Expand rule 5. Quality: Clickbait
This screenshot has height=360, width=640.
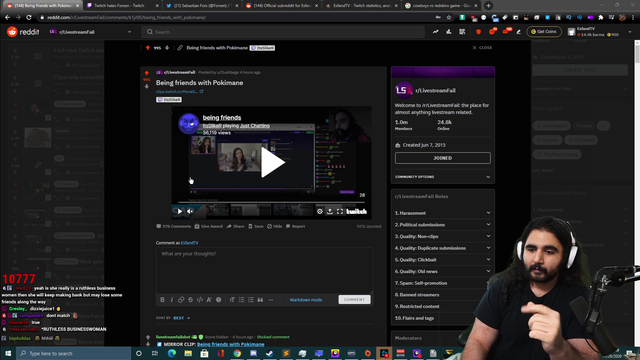point(442,260)
